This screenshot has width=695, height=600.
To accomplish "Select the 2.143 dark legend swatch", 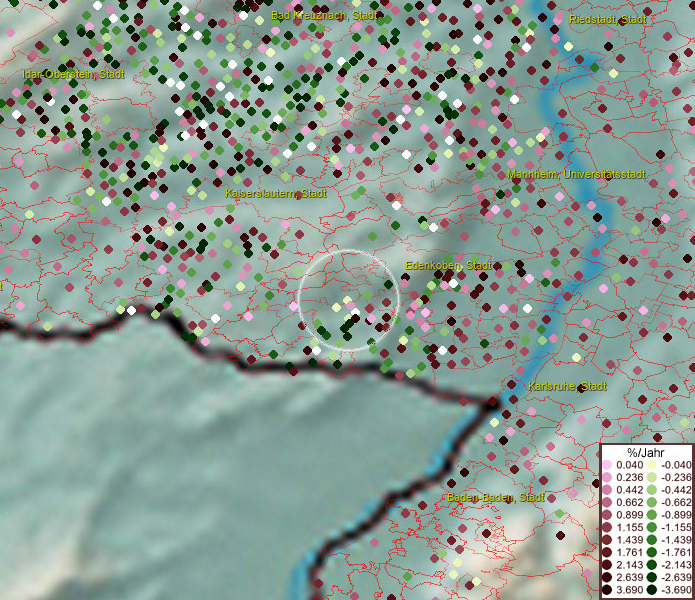I will [607, 565].
